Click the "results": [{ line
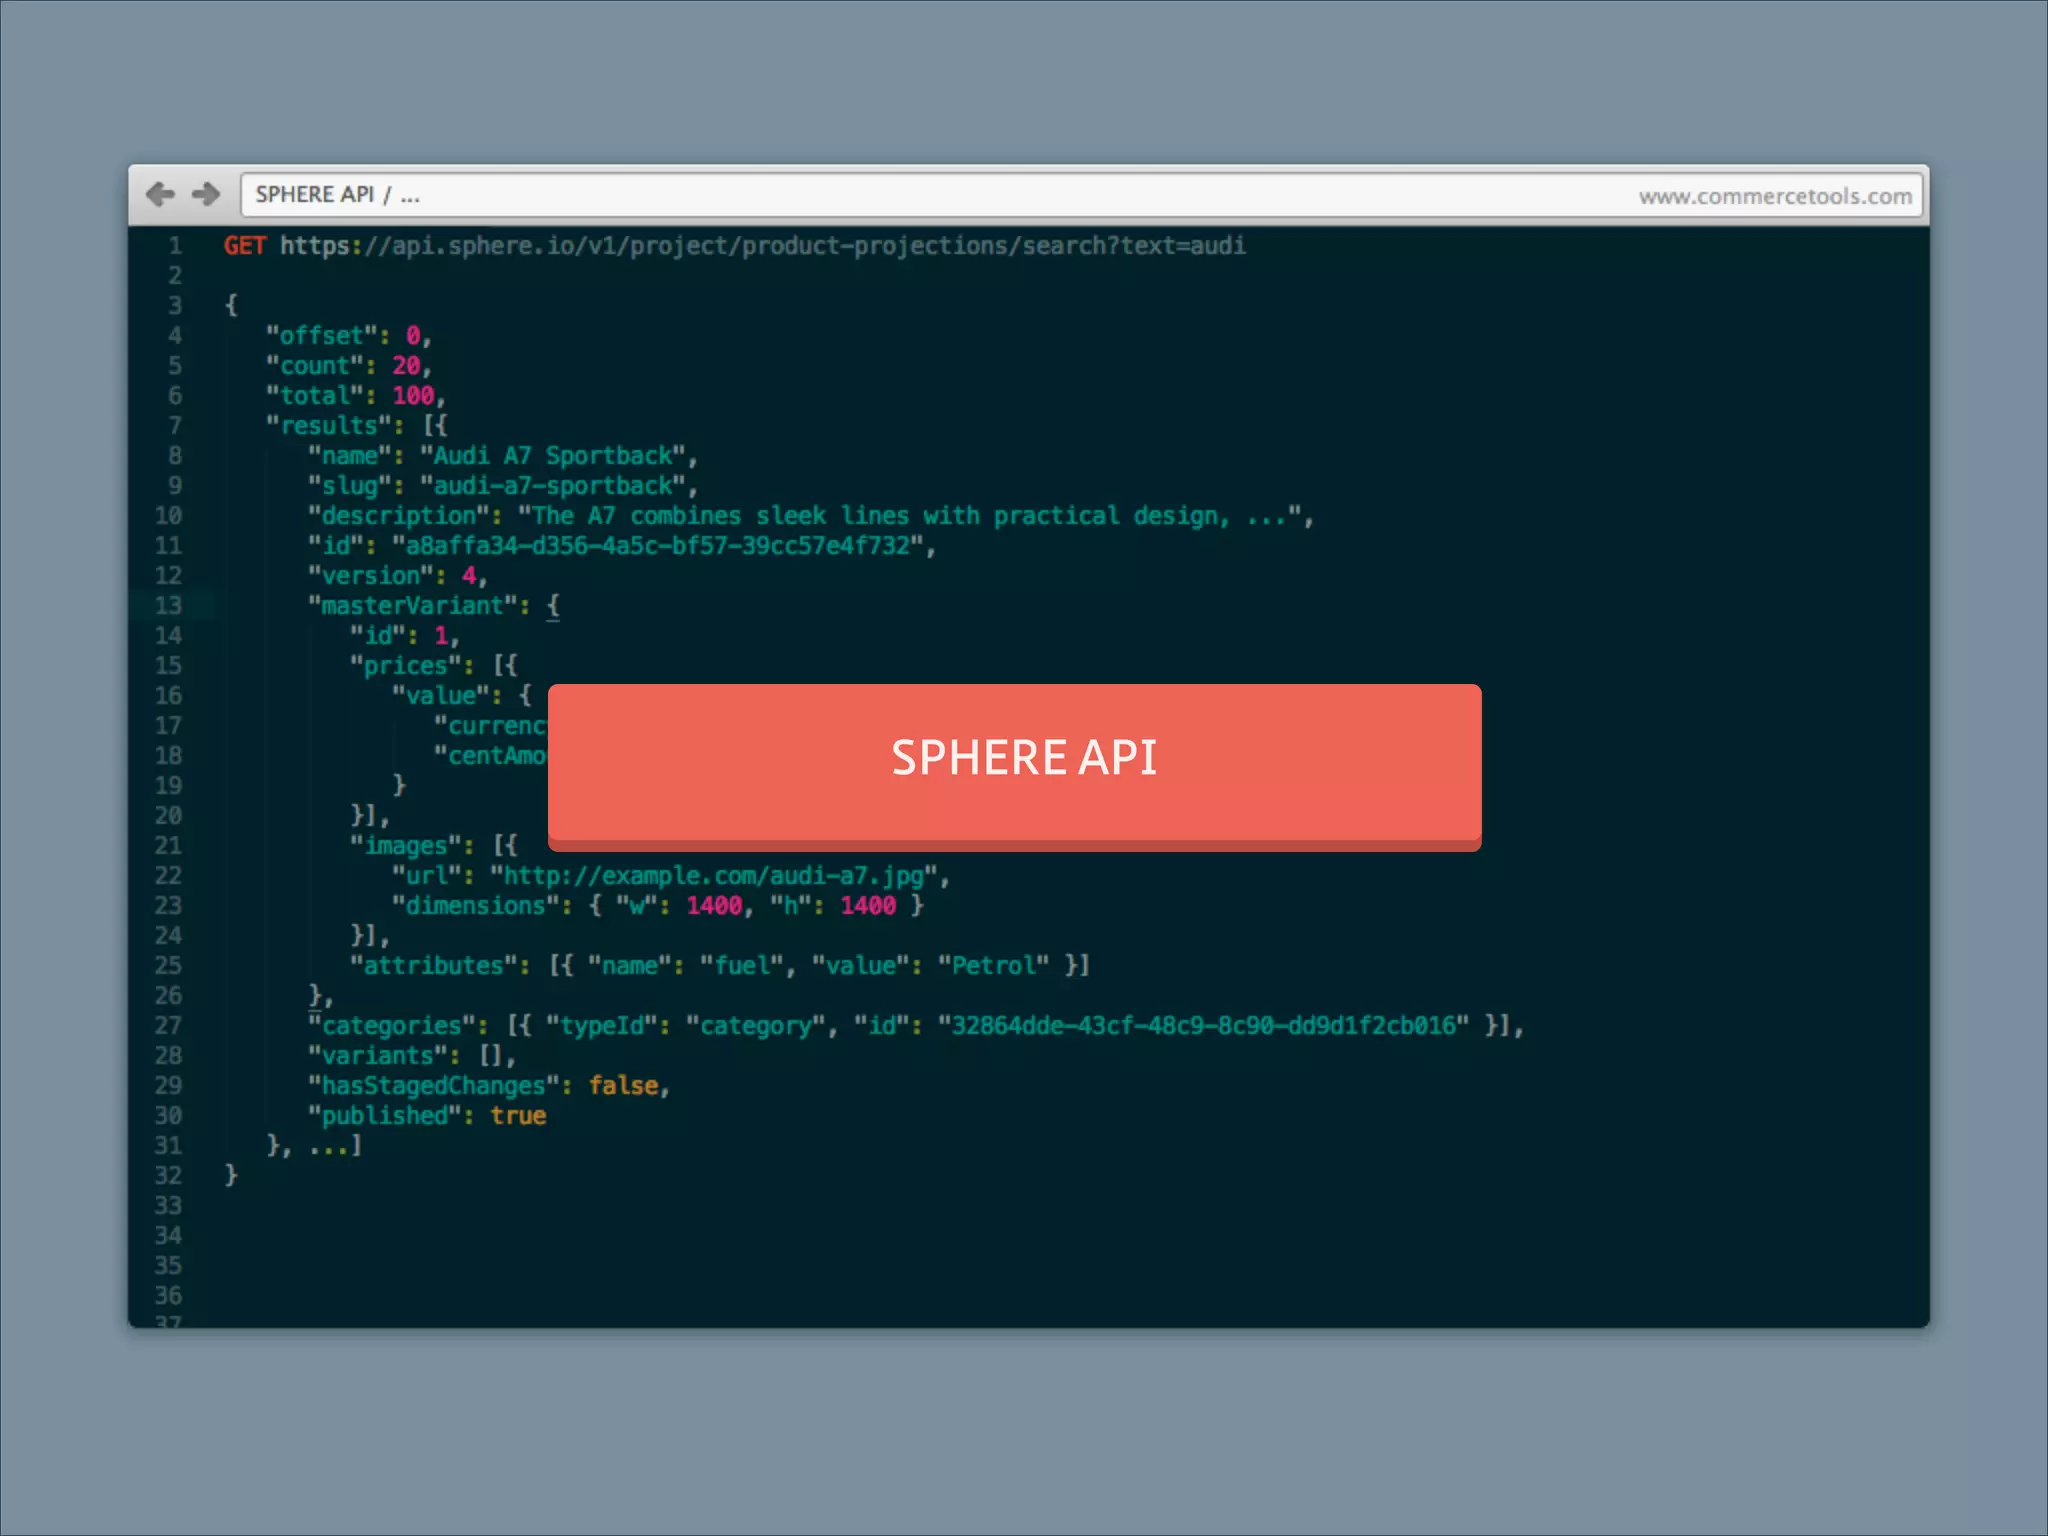This screenshot has width=2048, height=1536. click(356, 425)
